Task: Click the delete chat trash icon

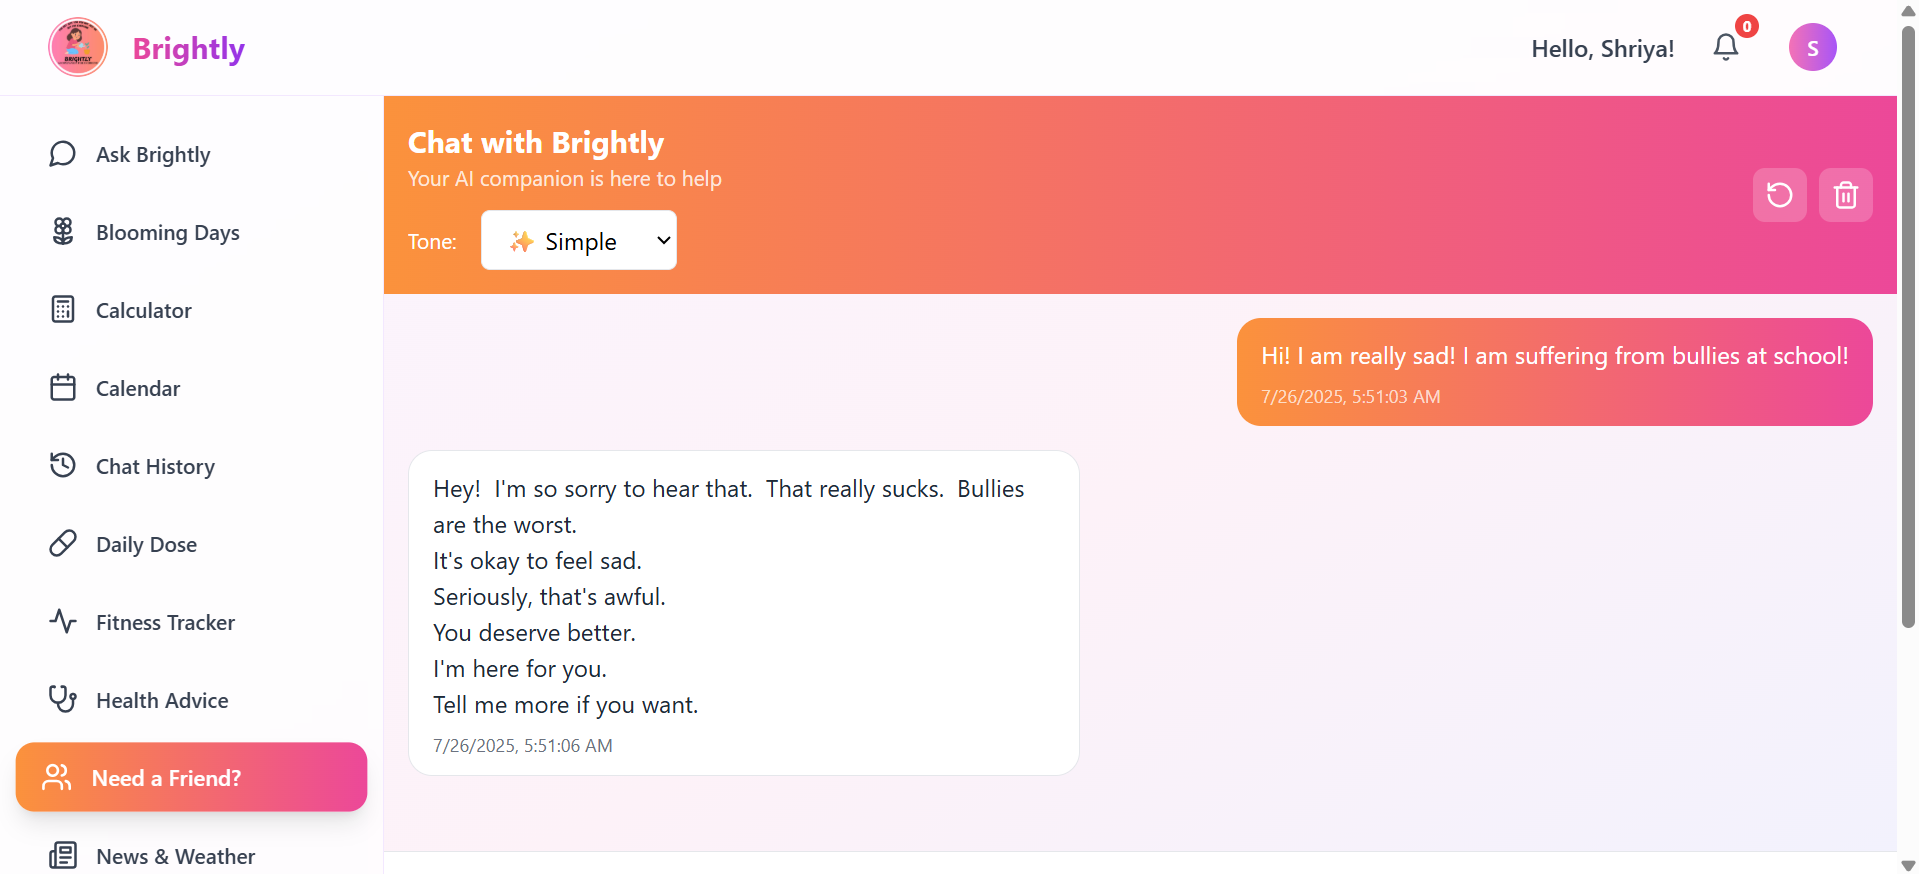Action: [x=1845, y=194]
